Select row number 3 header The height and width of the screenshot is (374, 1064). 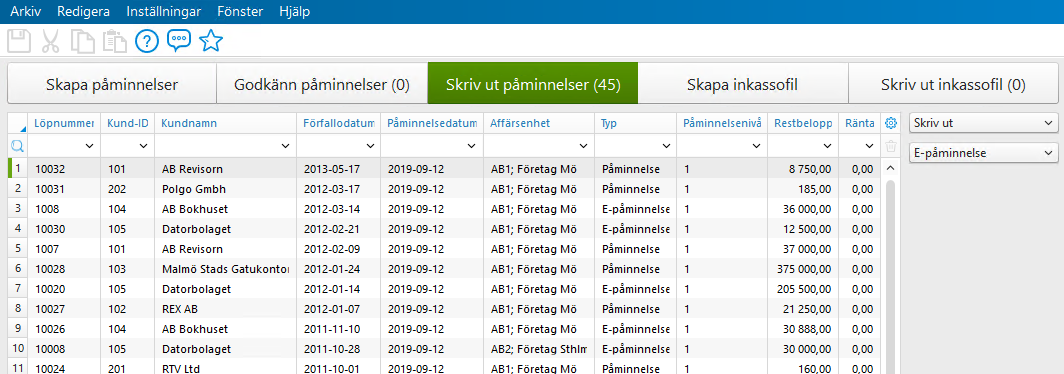click(x=18, y=209)
